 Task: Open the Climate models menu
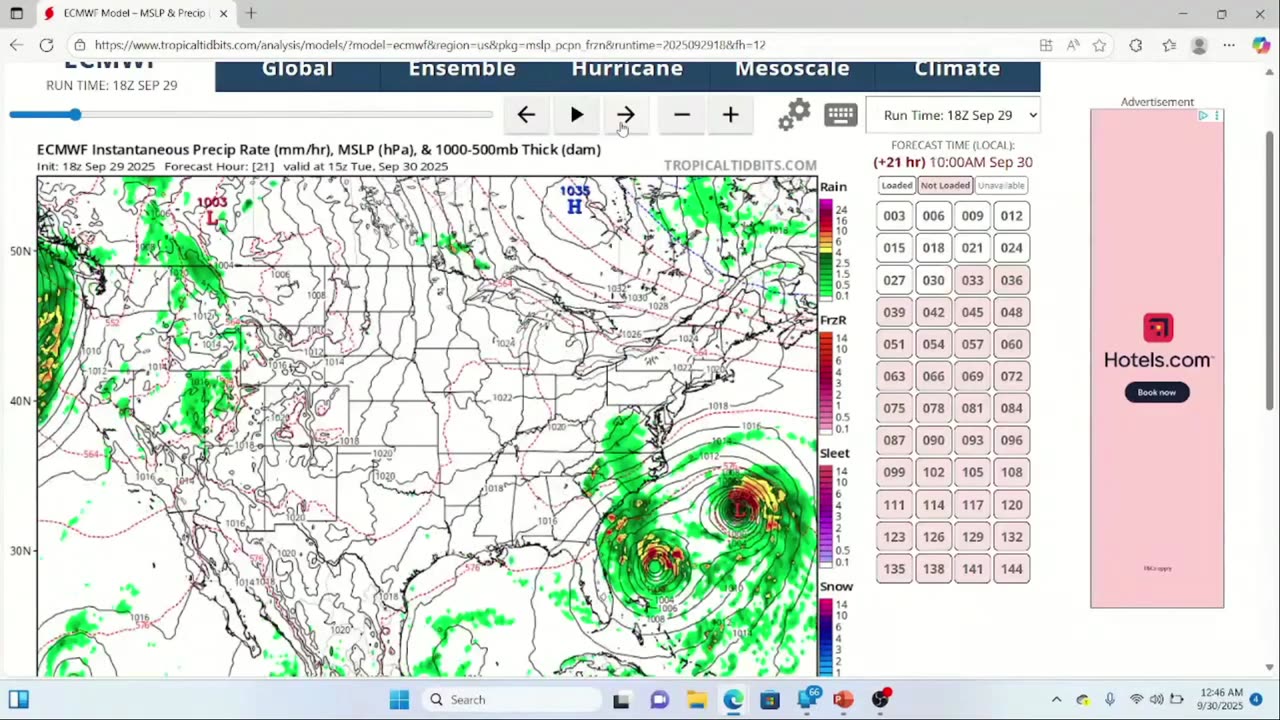(x=957, y=69)
